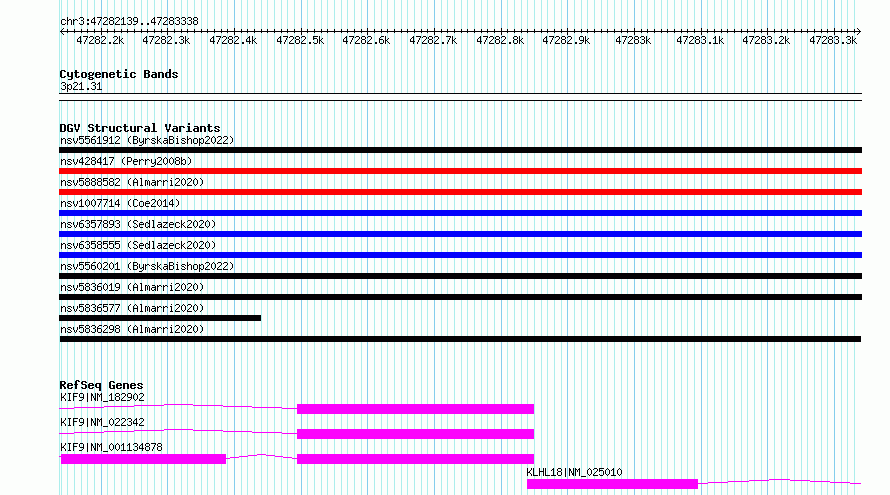Click the nsv5888582 (Almarri2020) label
This screenshot has height=495, width=890.
tap(132, 183)
